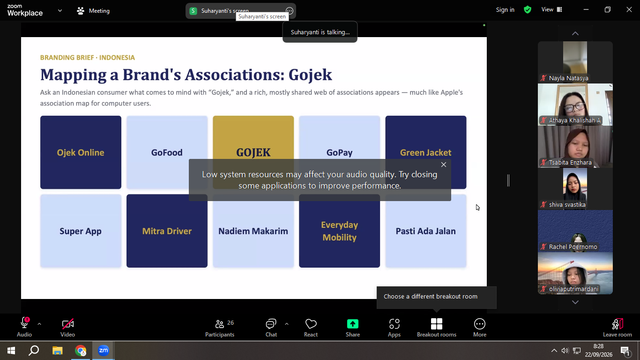The image size is (640, 360).
Task: Open system volume control
Action: (565, 351)
